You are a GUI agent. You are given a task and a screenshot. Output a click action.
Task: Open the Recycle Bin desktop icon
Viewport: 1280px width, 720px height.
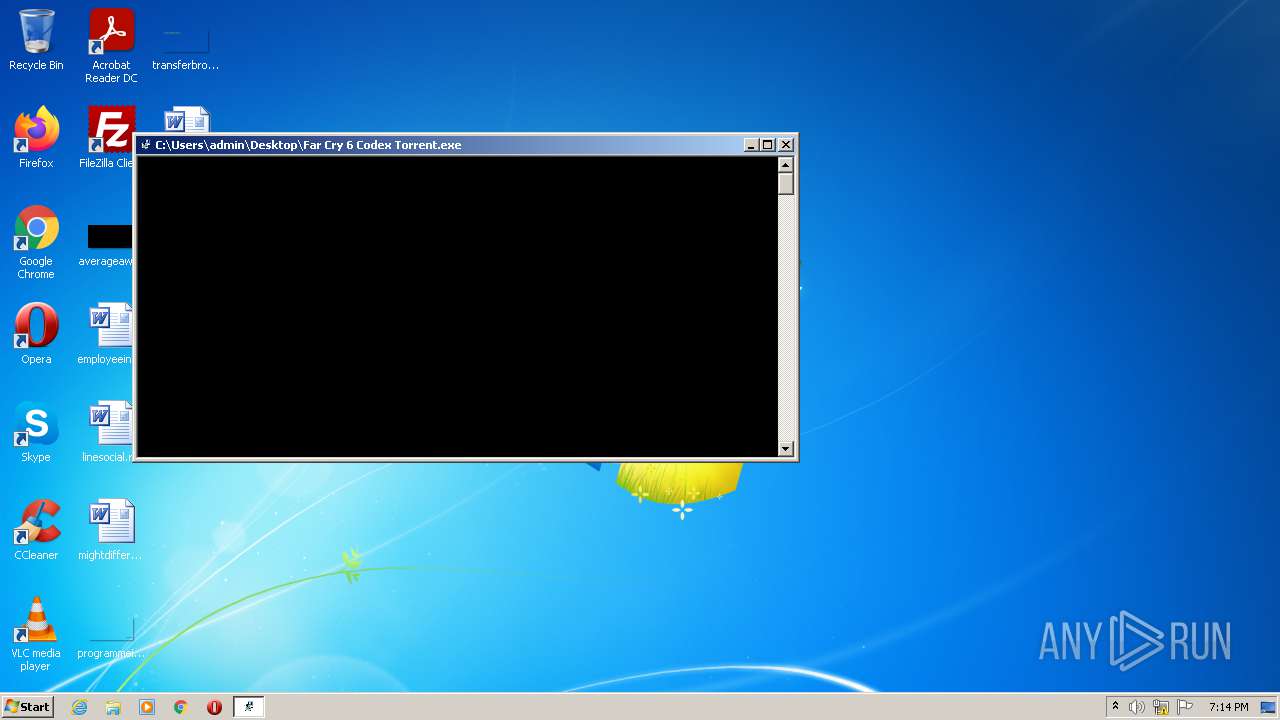pos(36,40)
